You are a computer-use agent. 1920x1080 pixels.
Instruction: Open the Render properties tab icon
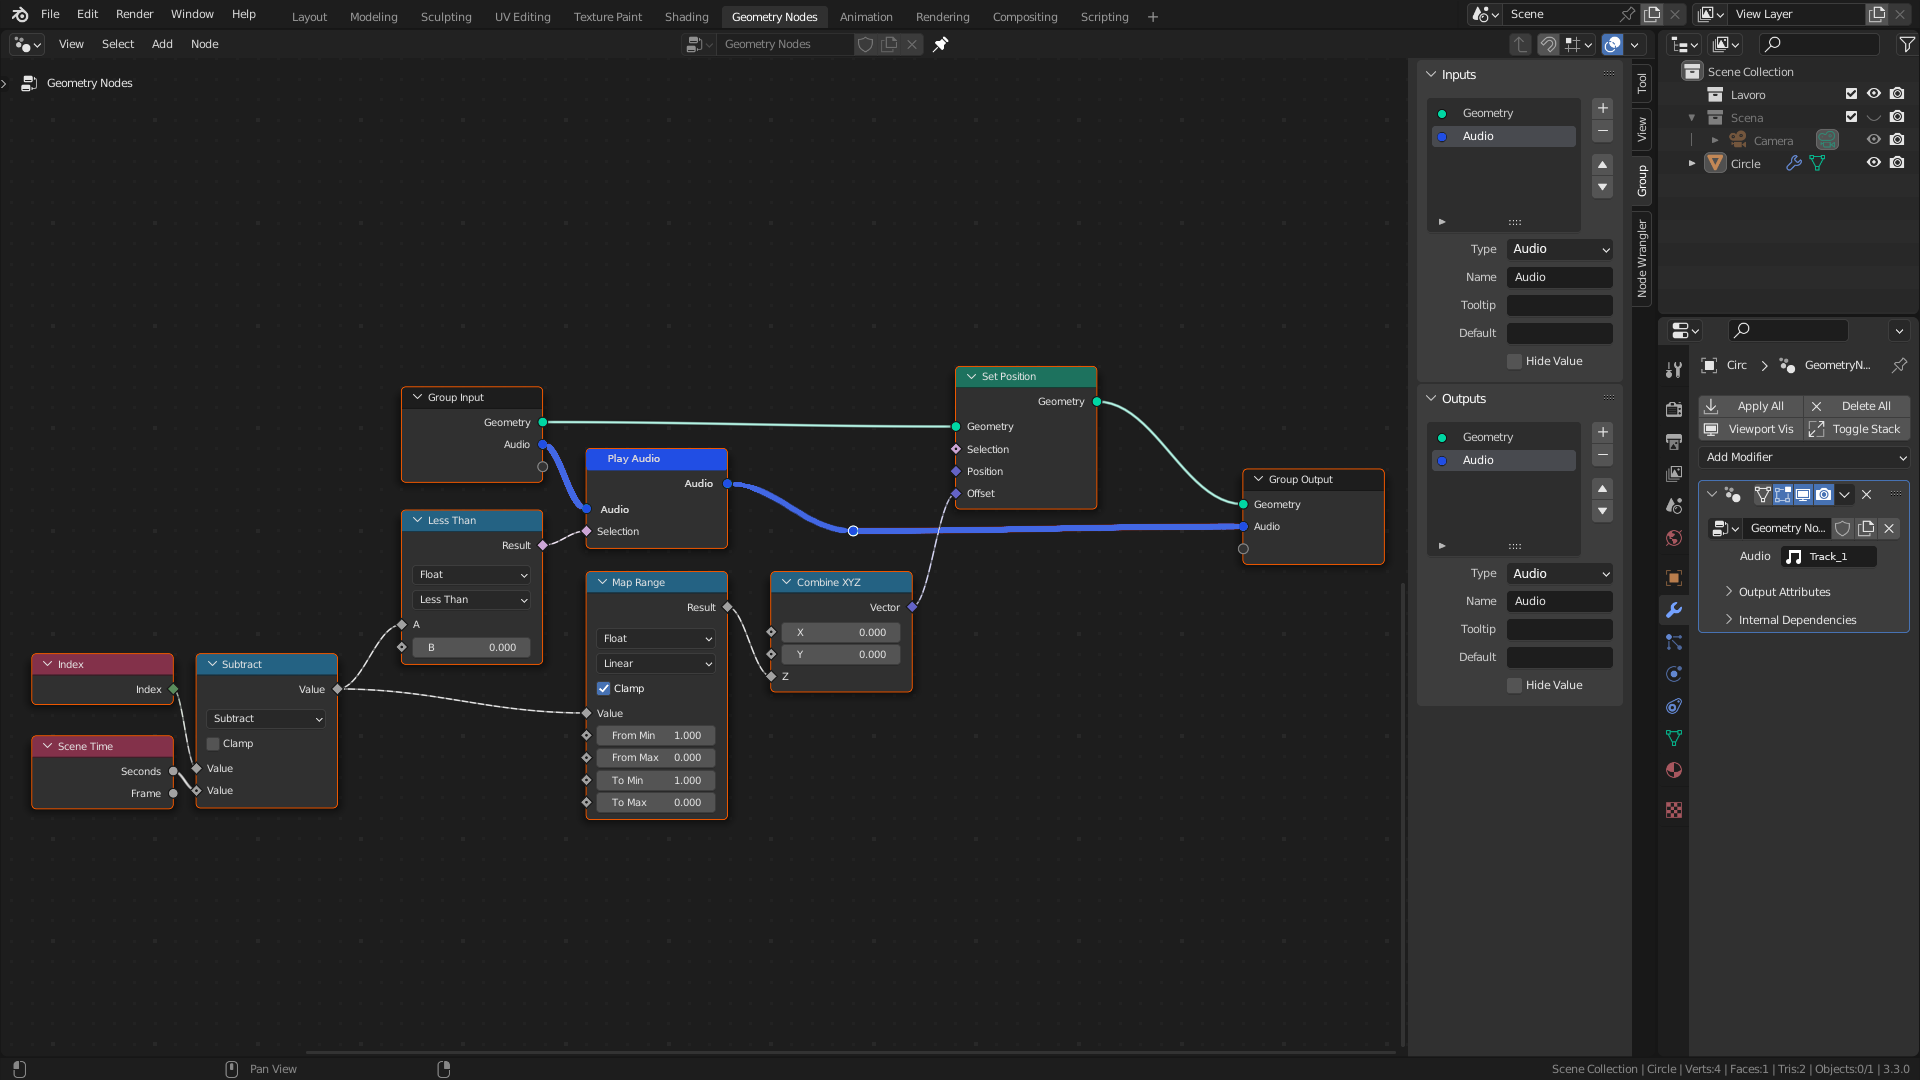point(1674,409)
